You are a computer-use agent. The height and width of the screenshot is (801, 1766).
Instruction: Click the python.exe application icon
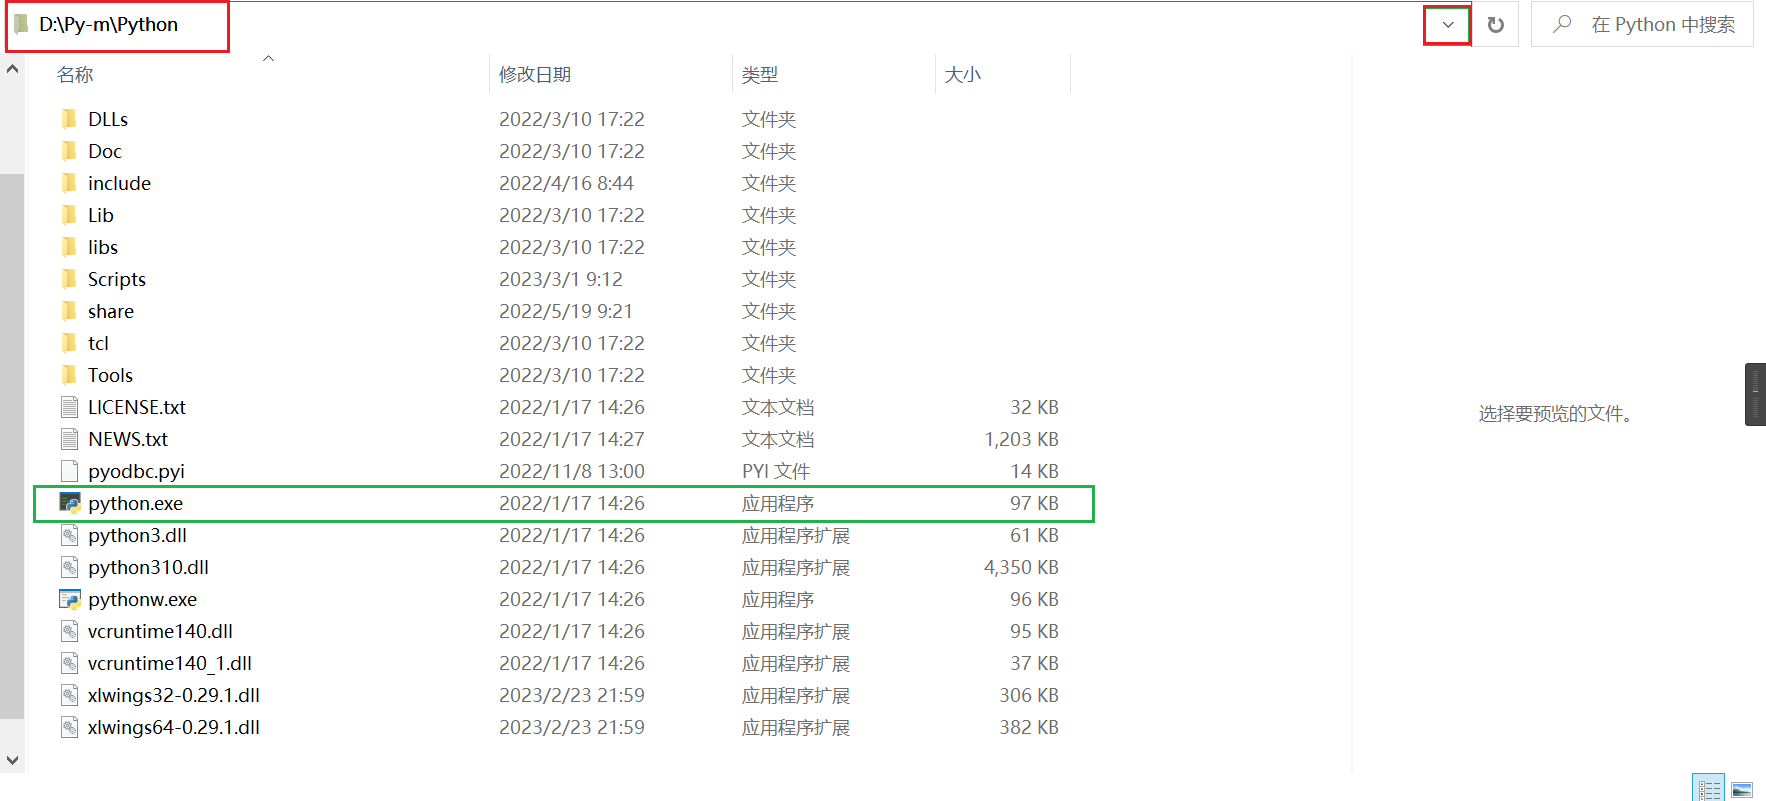70,503
